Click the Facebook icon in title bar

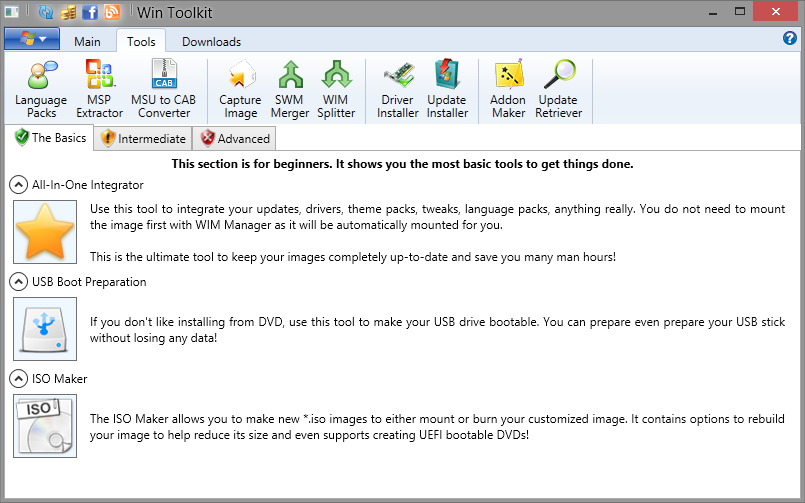[x=90, y=12]
